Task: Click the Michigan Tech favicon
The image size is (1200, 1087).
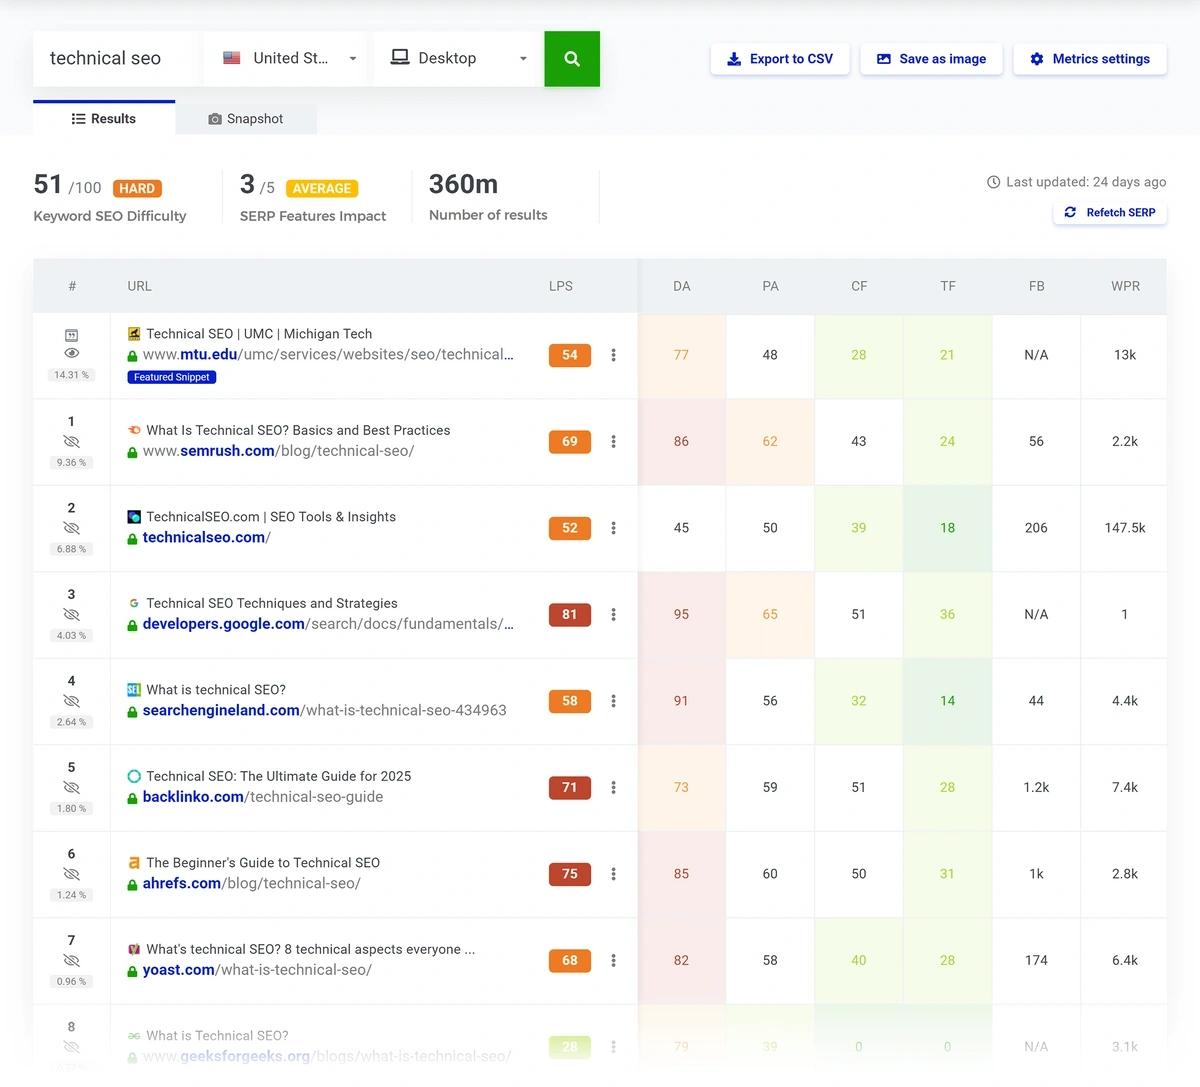Action: (x=134, y=334)
